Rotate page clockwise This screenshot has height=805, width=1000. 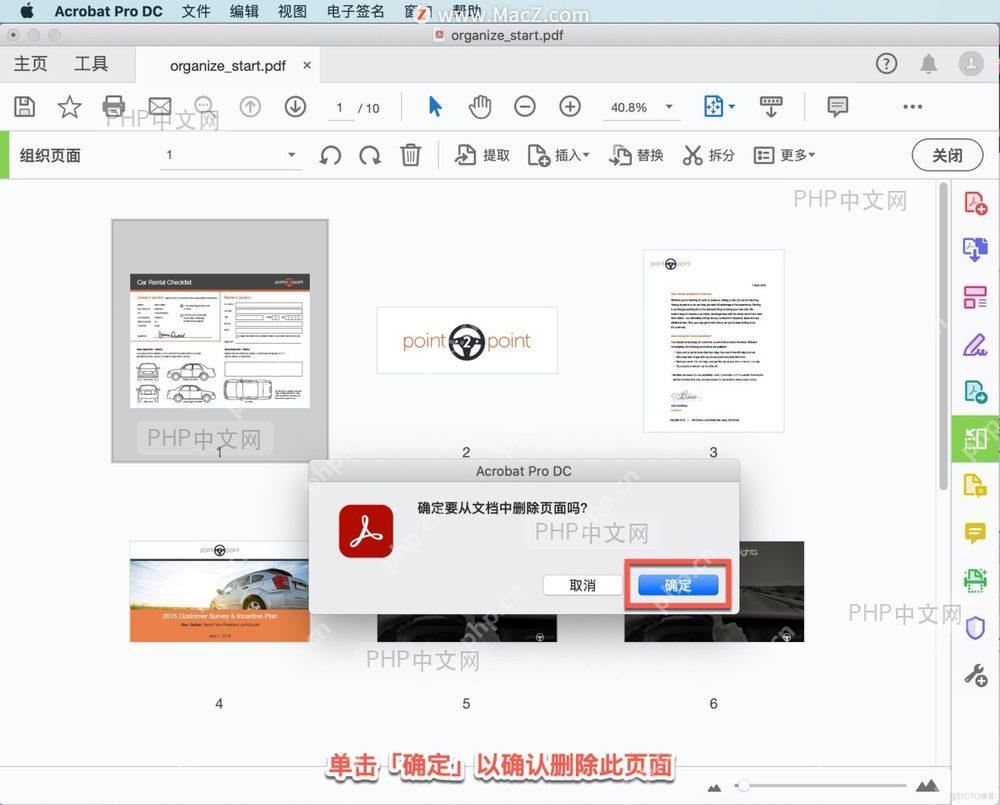coord(370,155)
